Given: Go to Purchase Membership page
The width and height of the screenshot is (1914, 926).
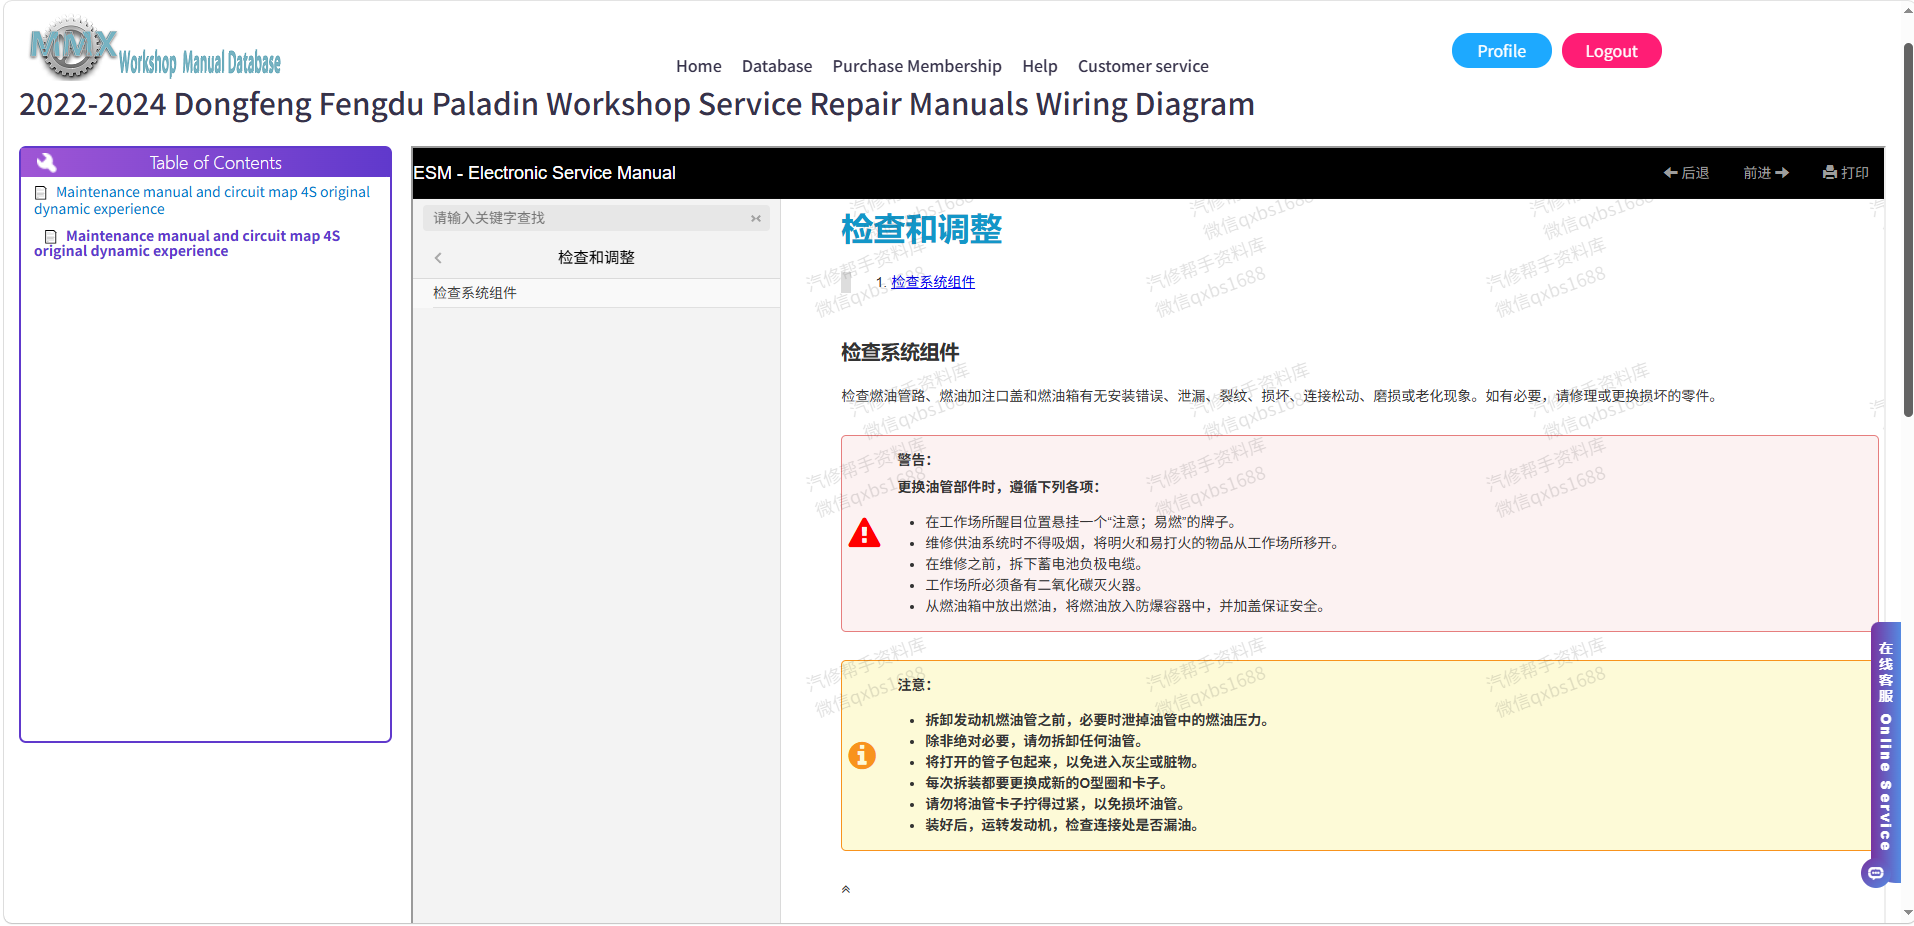Looking at the screenshot, I should click(917, 66).
